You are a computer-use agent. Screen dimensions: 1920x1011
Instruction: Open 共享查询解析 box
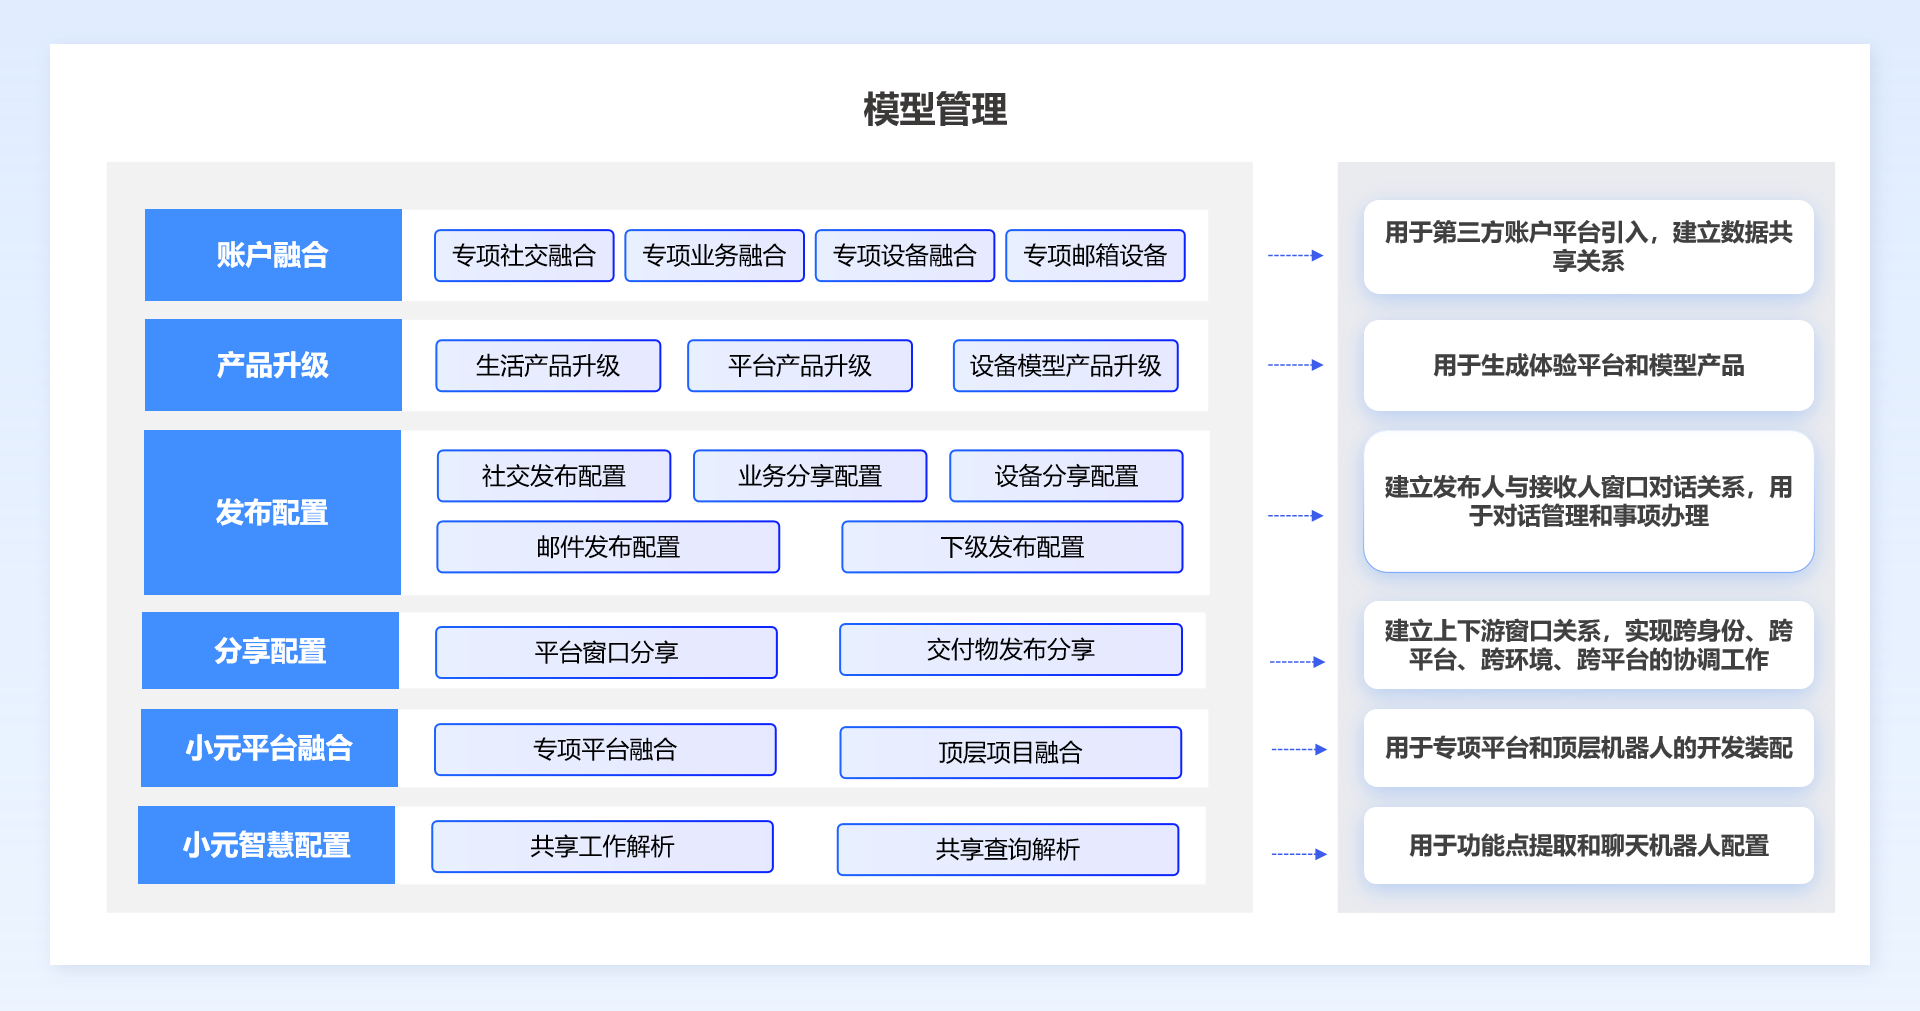click(x=1007, y=850)
